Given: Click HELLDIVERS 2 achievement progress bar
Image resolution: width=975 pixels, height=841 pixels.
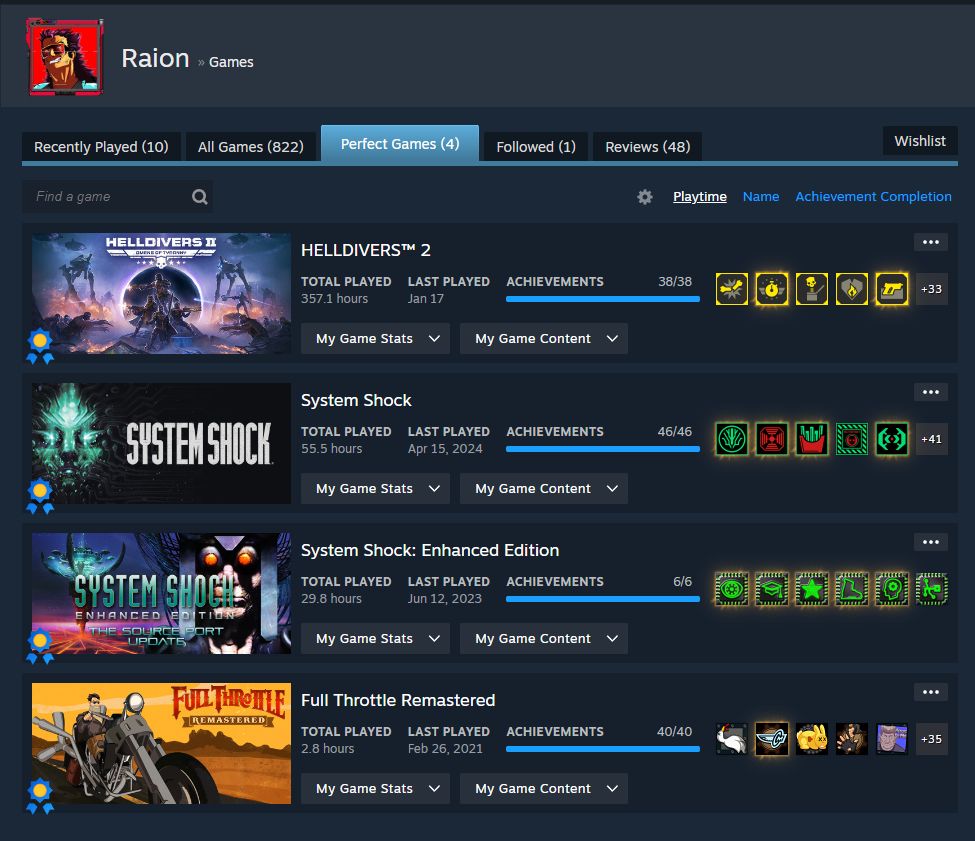Looking at the screenshot, I should coord(603,299).
